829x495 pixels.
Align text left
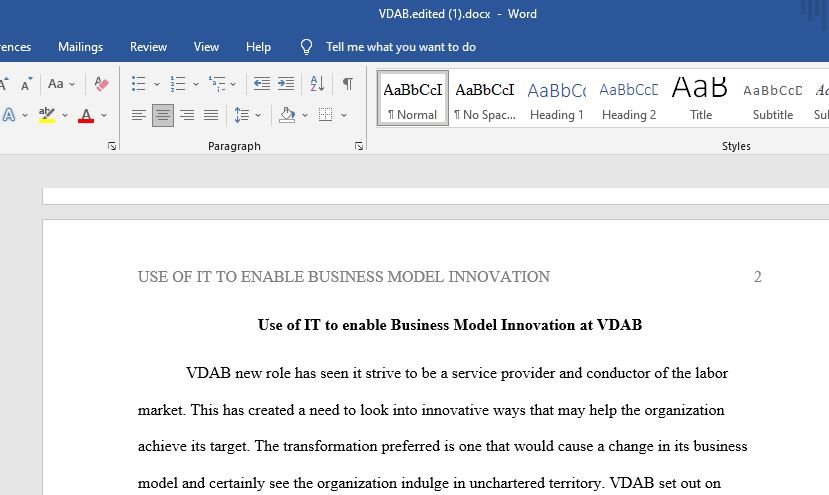coord(139,115)
